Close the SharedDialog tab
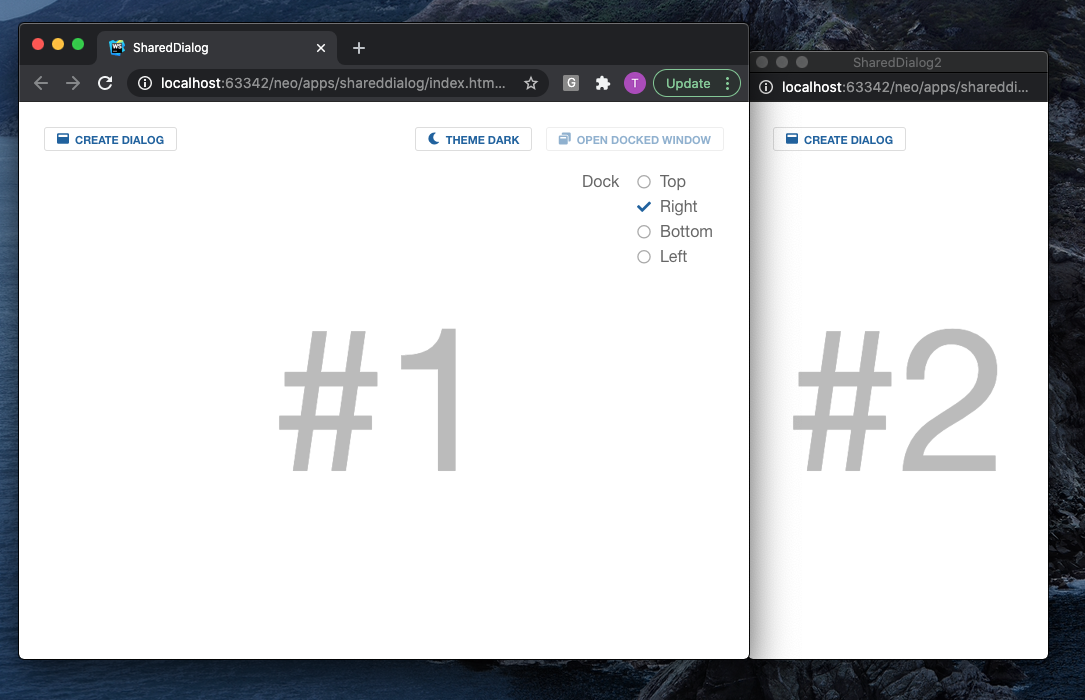Image resolution: width=1085 pixels, height=700 pixels. tap(321, 48)
